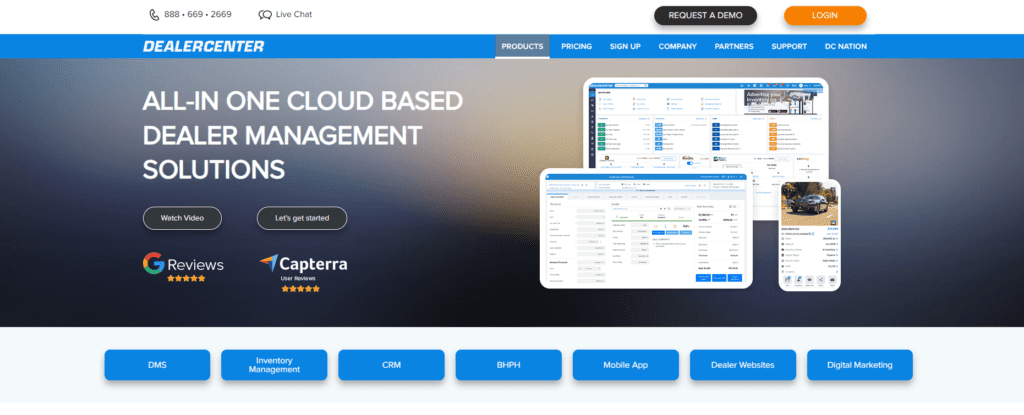This screenshot has width=1024, height=415.
Task: Open the DC Nation menu
Action: tap(846, 46)
